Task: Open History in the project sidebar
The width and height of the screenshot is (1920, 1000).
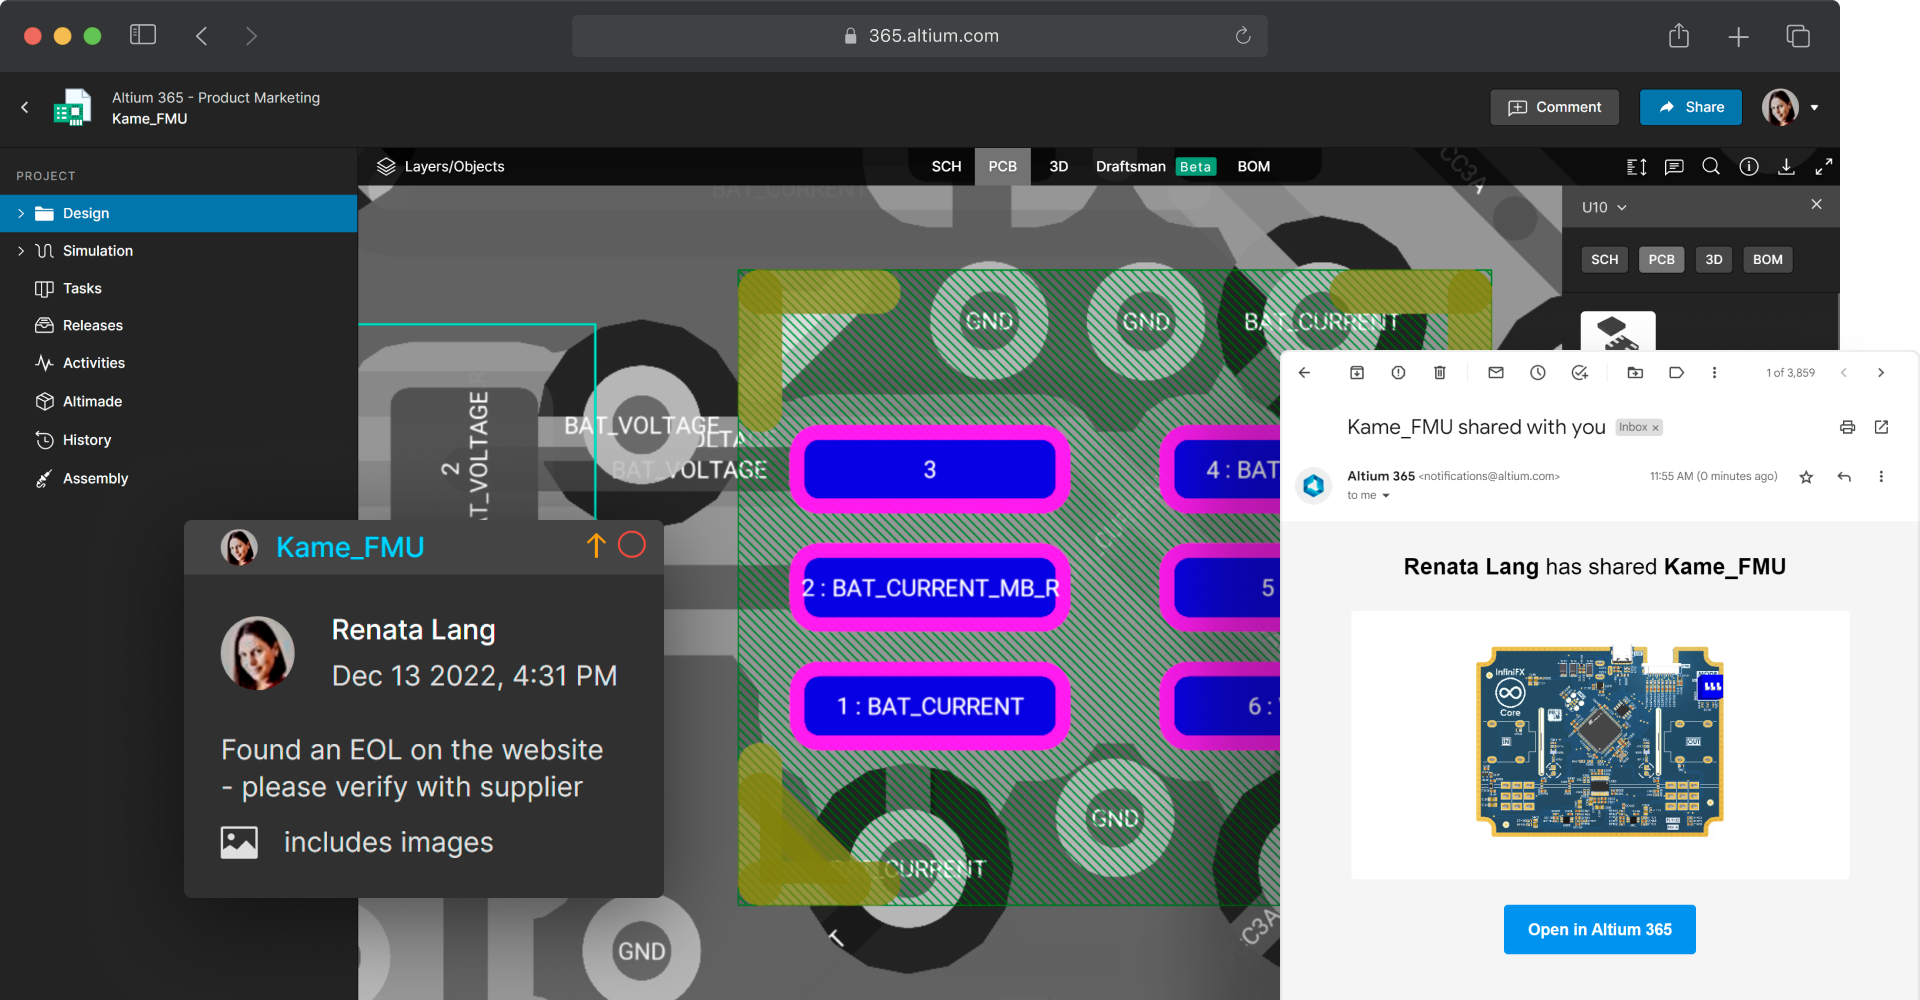Action: point(86,440)
